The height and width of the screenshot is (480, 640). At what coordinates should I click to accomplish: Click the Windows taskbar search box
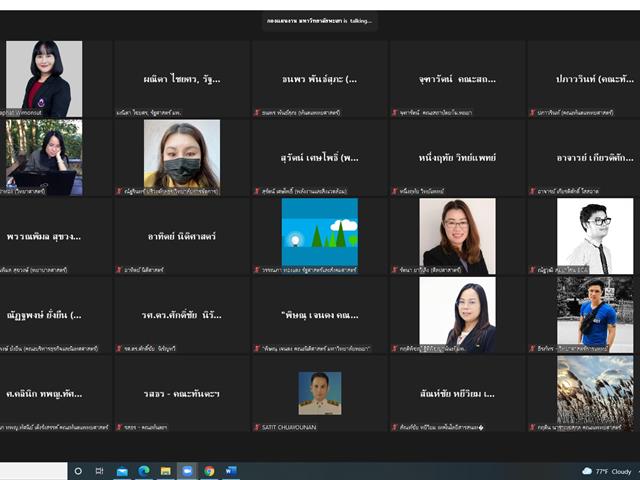coord(33,471)
